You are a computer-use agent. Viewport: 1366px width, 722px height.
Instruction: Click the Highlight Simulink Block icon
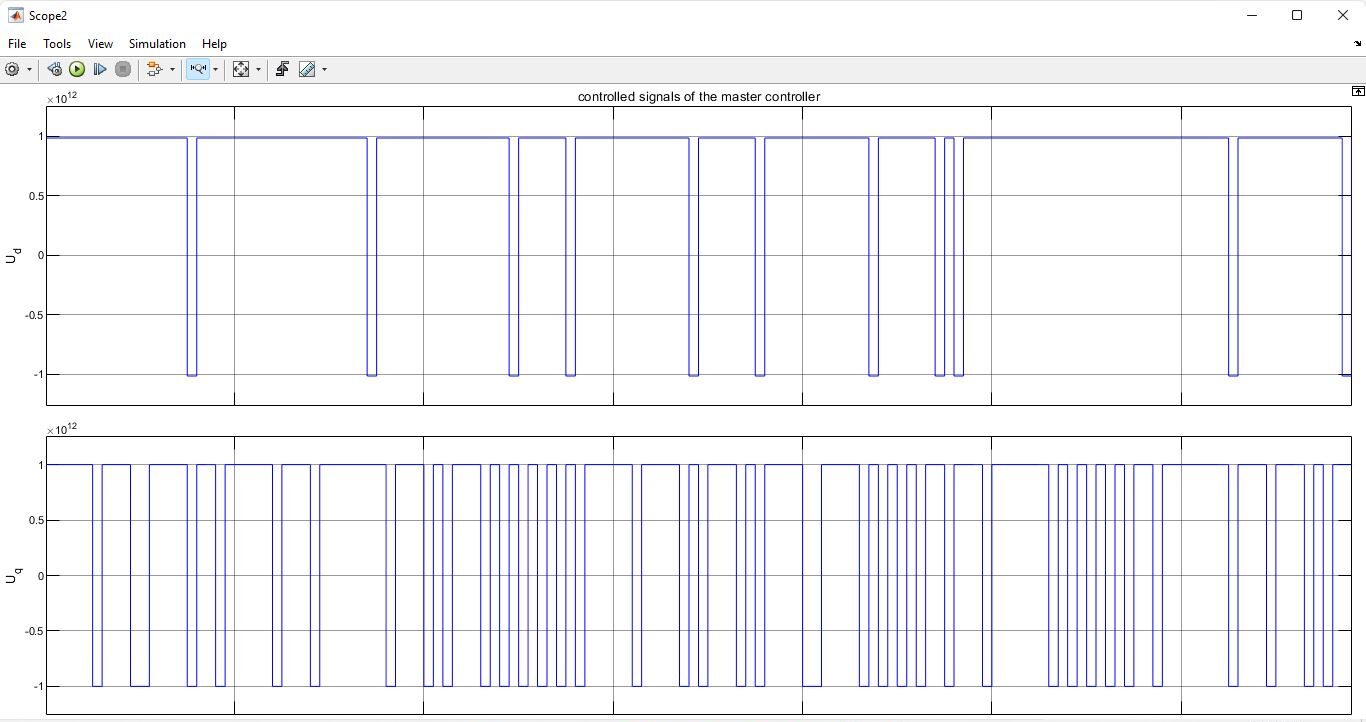coord(153,69)
